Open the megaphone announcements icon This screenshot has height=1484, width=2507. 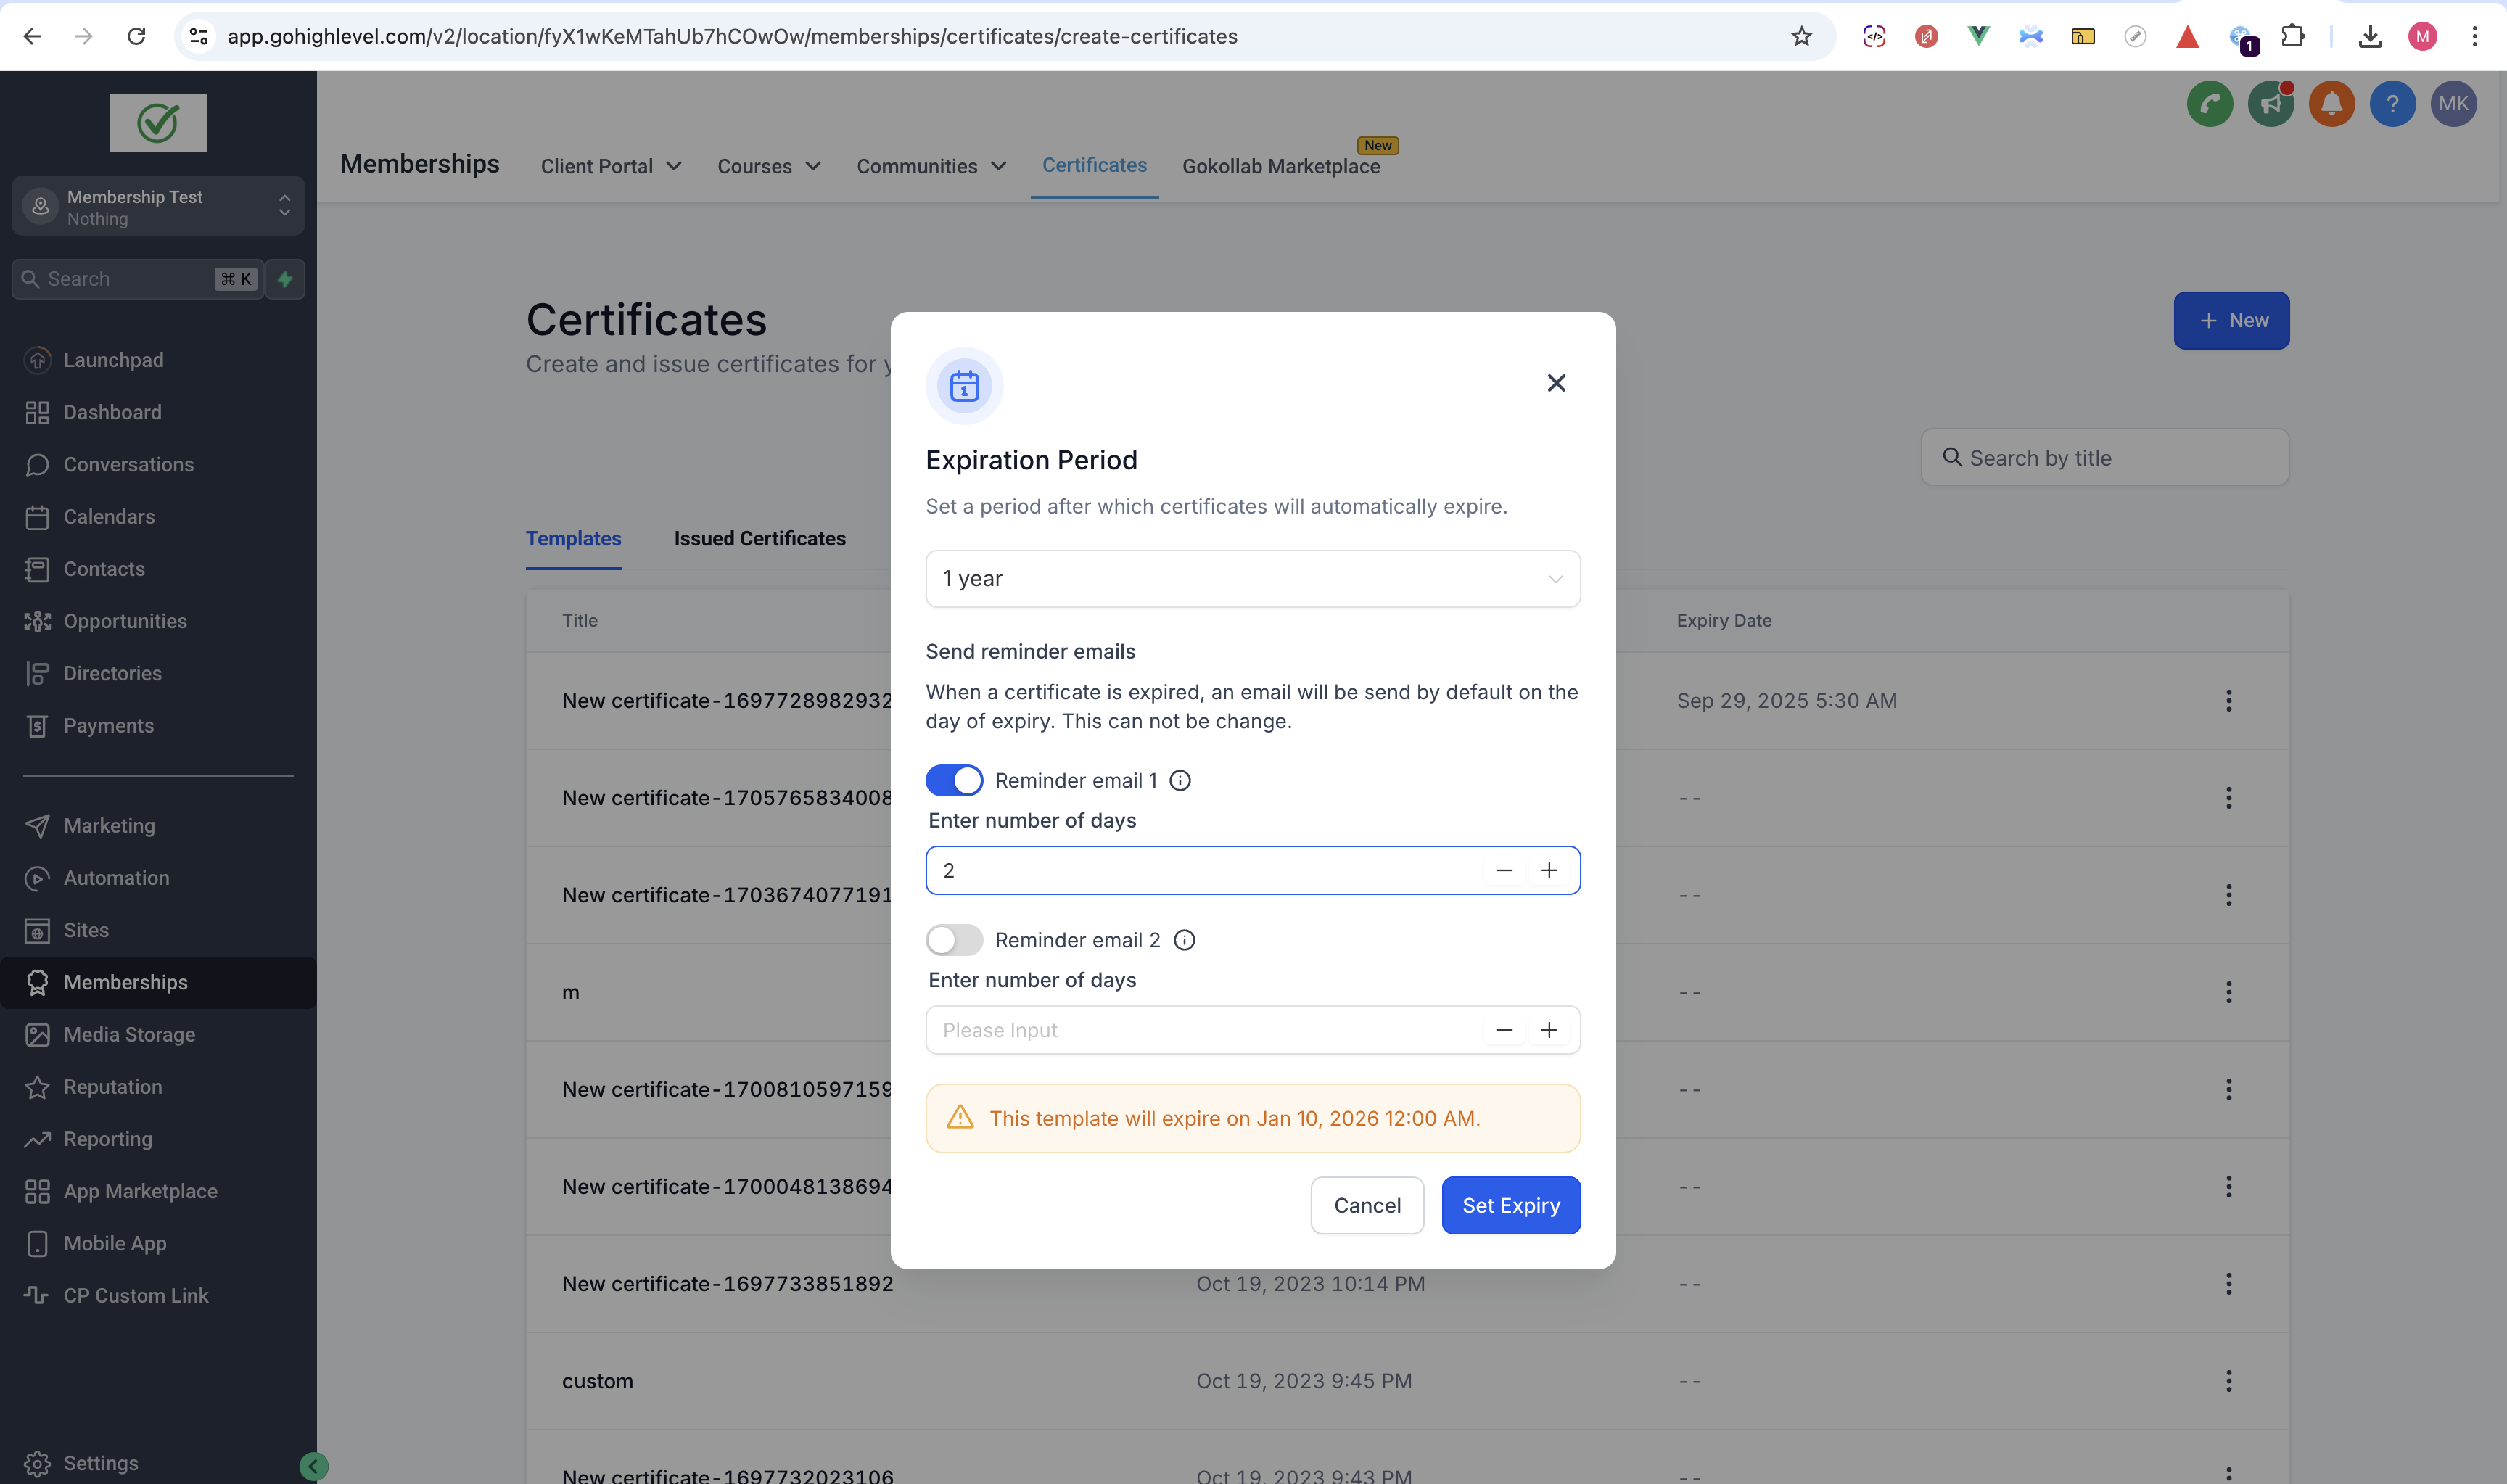pyautogui.click(x=2270, y=103)
